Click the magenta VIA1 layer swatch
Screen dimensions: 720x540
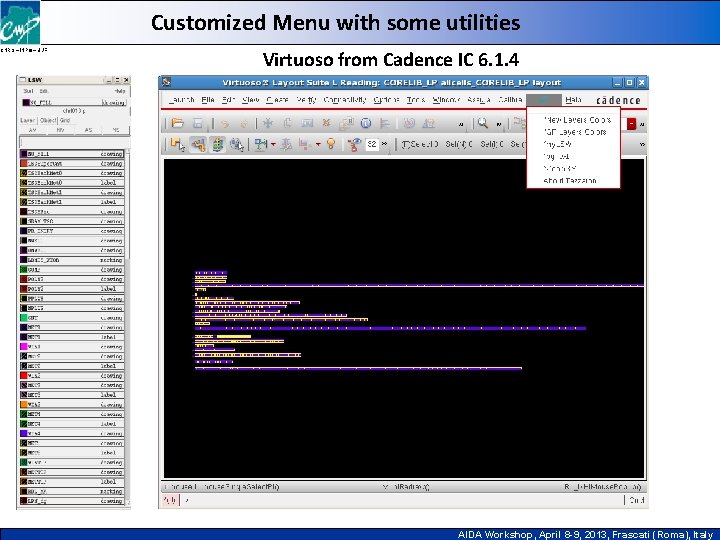coord(23,347)
